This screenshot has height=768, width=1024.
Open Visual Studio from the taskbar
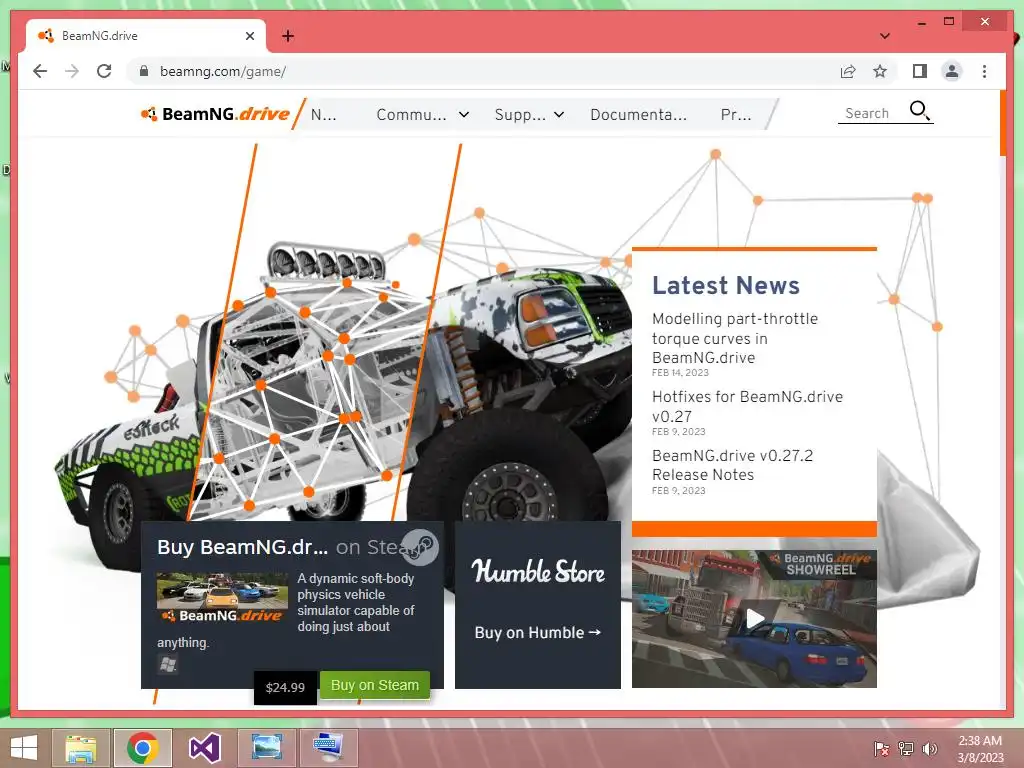[x=204, y=748]
